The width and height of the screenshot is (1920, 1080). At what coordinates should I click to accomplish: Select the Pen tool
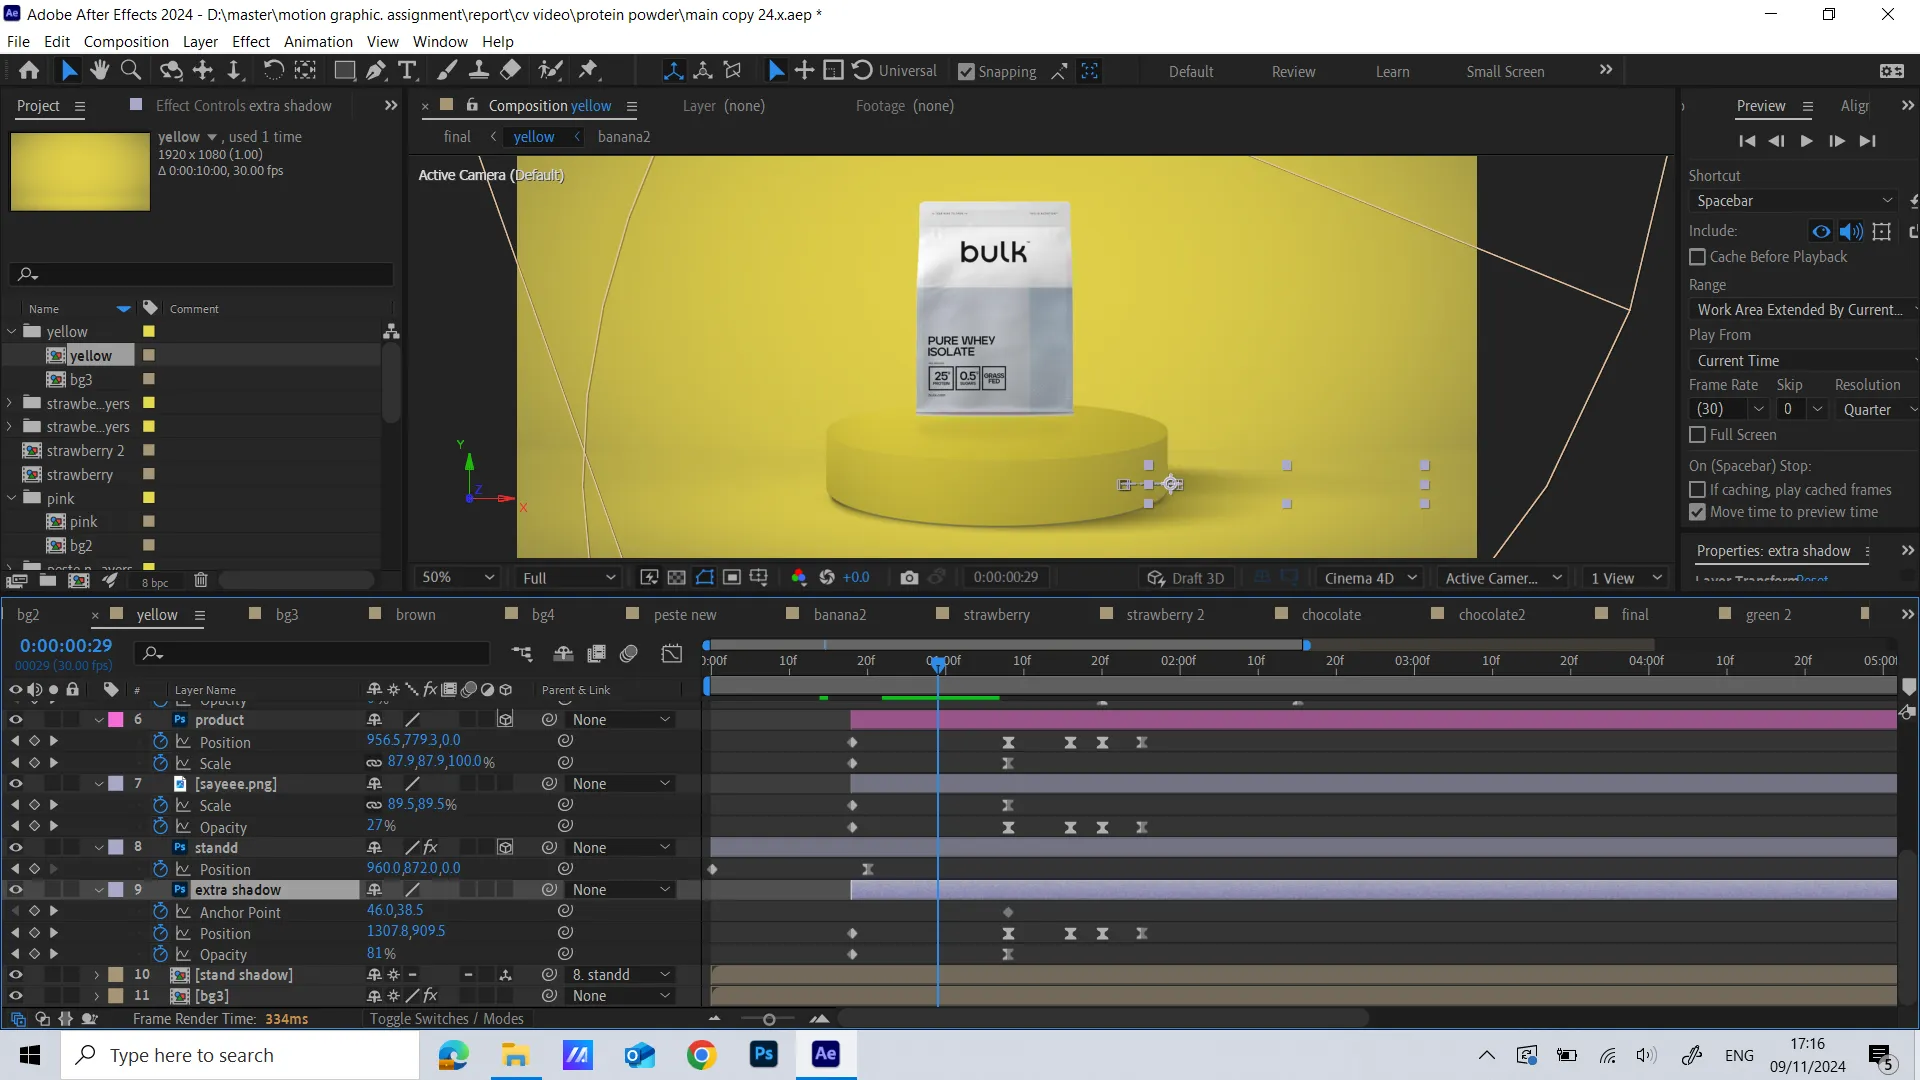[x=376, y=70]
